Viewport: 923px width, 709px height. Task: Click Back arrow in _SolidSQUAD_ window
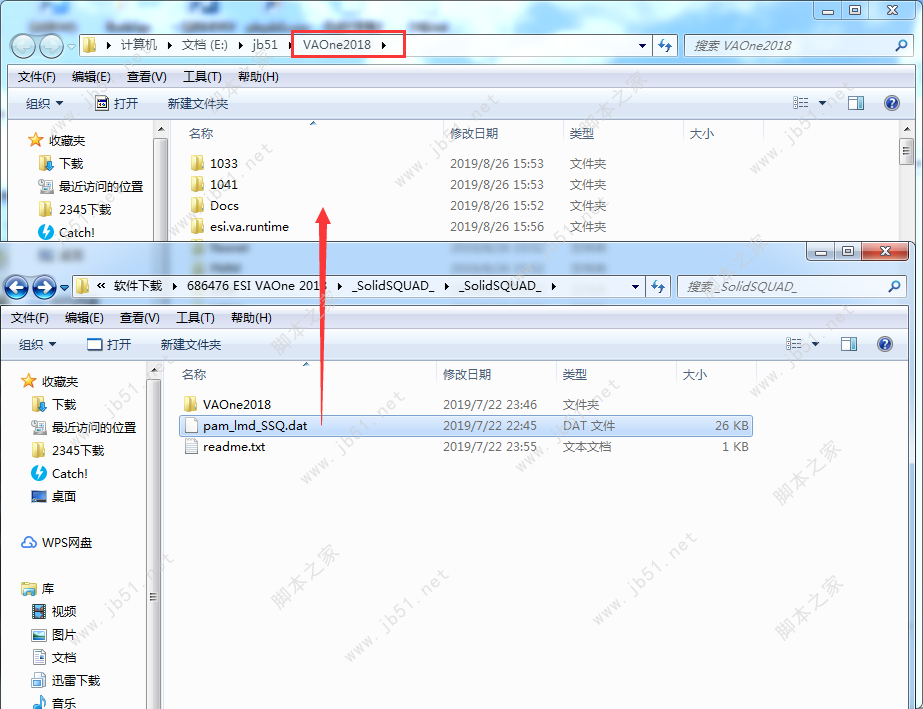point(16,287)
